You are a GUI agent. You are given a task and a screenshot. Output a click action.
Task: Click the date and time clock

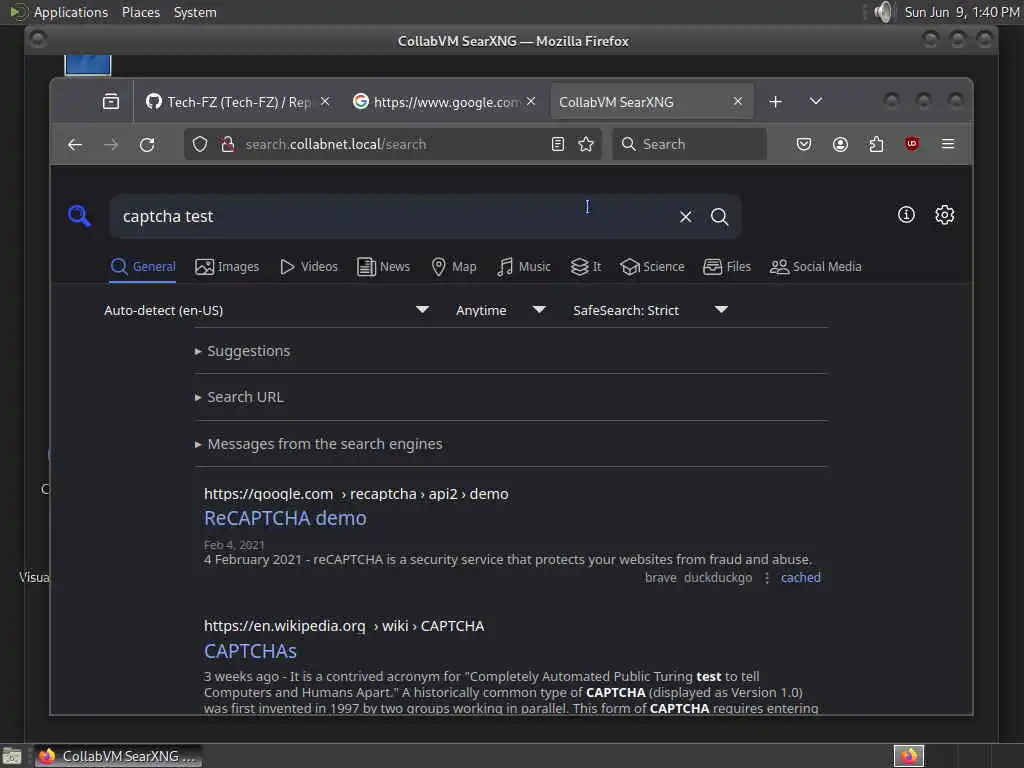pos(962,12)
